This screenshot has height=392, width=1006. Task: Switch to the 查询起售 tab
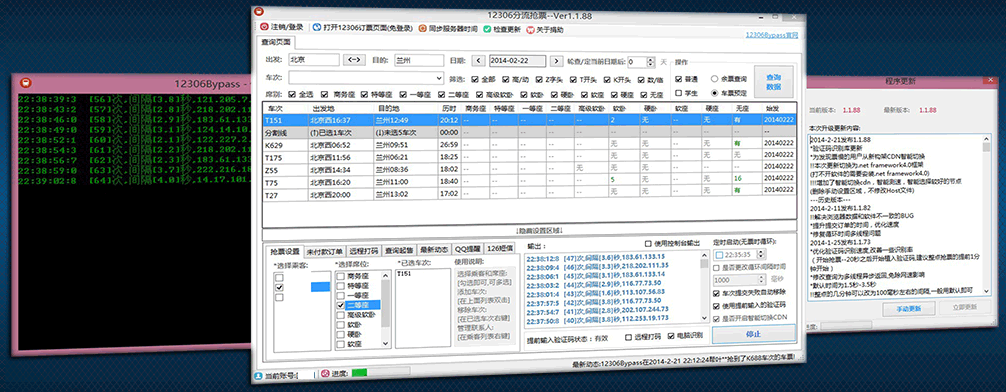point(399,249)
